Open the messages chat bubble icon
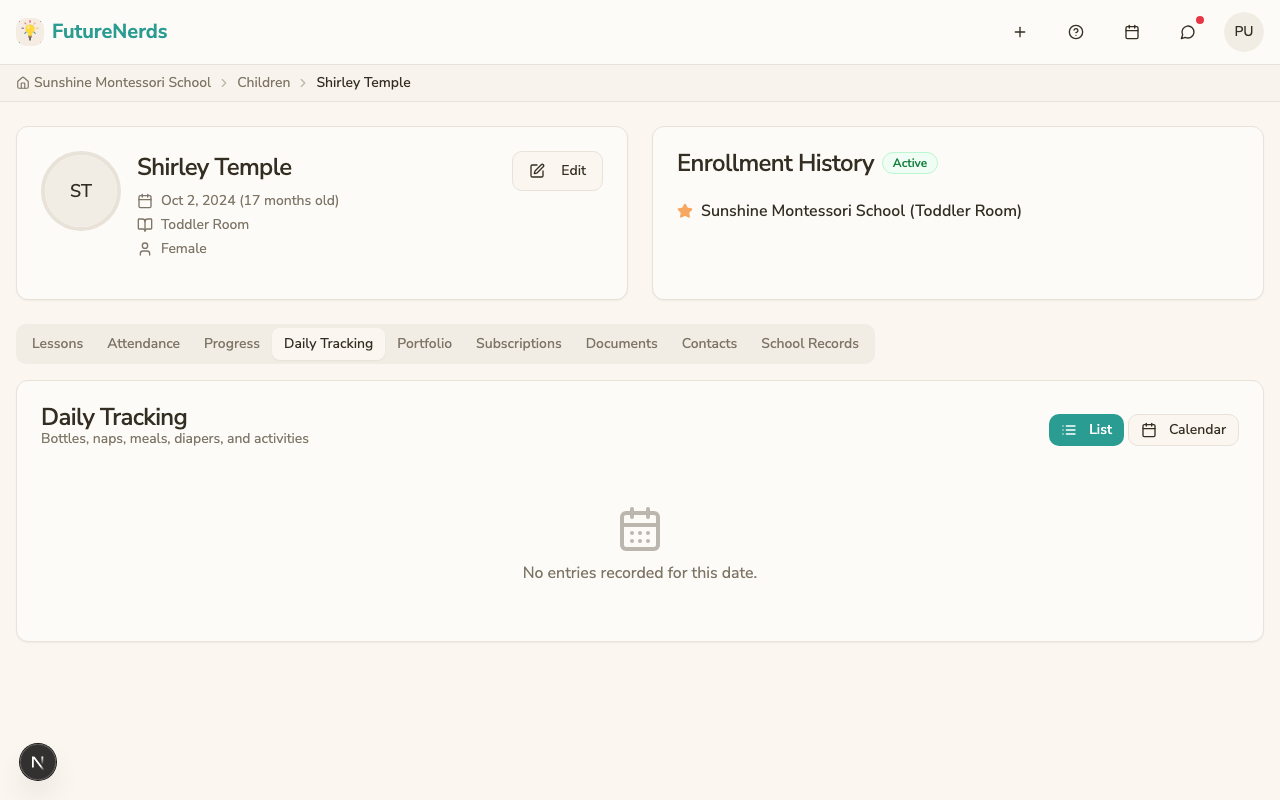 click(1188, 32)
